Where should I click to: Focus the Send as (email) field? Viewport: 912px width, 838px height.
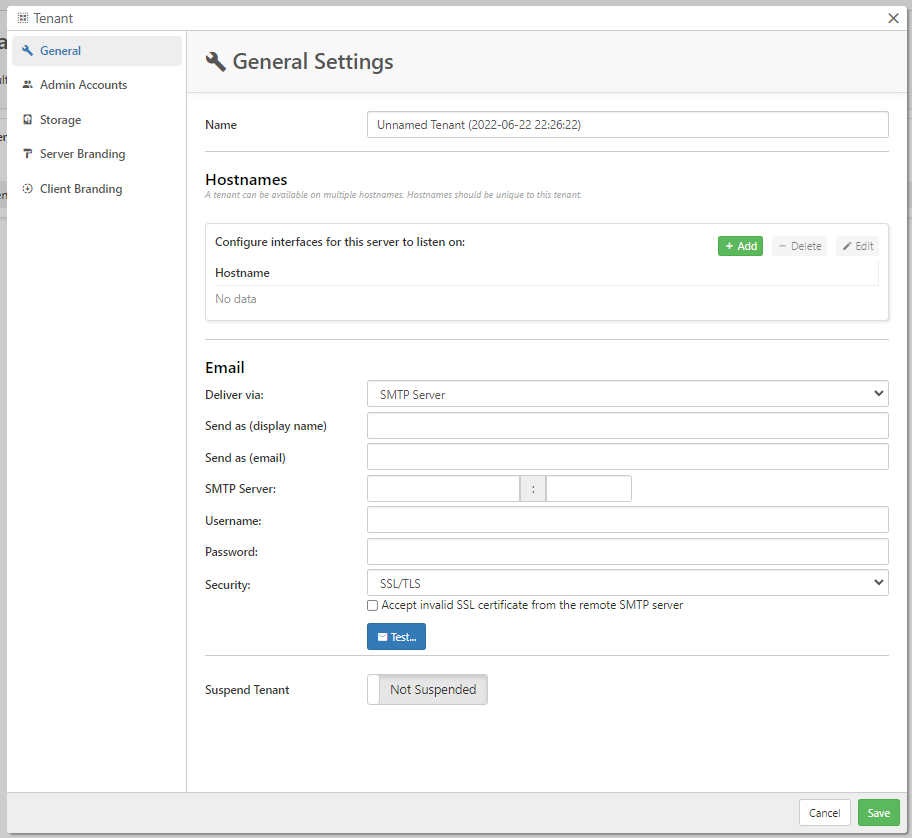tap(627, 457)
